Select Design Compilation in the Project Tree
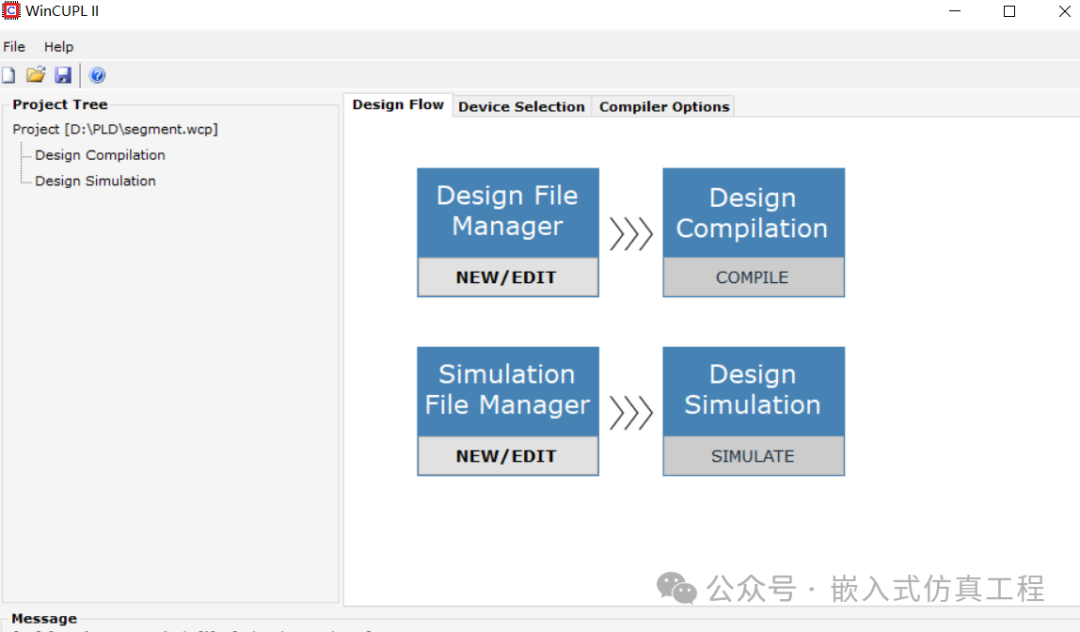The width and height of the screenshot is (1080, 632). pos(100,155)
